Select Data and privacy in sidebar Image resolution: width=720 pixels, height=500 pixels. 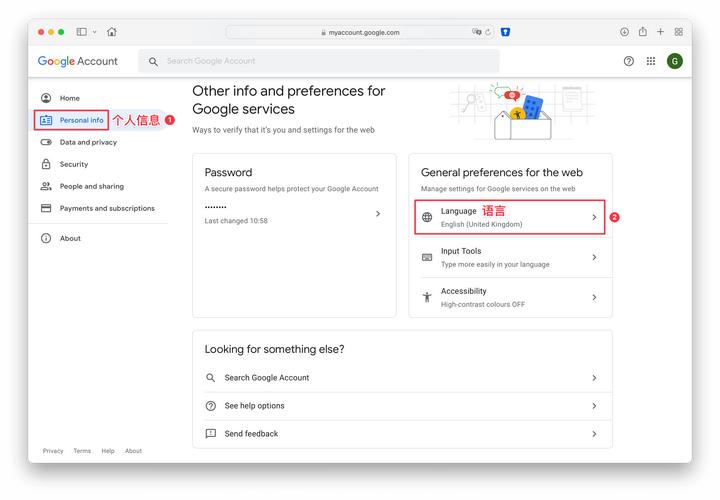pyautogui.click(x=88, y=142)
